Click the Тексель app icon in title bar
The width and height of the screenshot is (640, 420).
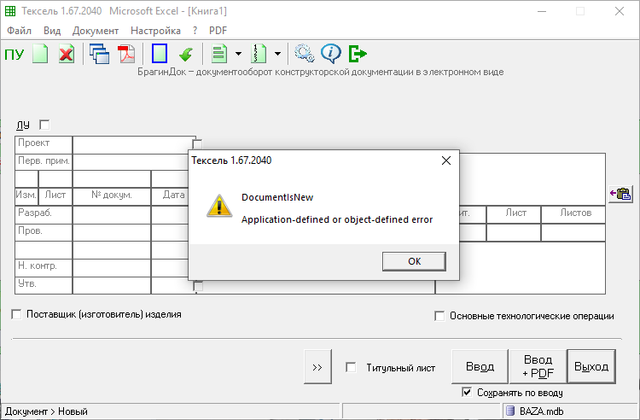point(10,11)
